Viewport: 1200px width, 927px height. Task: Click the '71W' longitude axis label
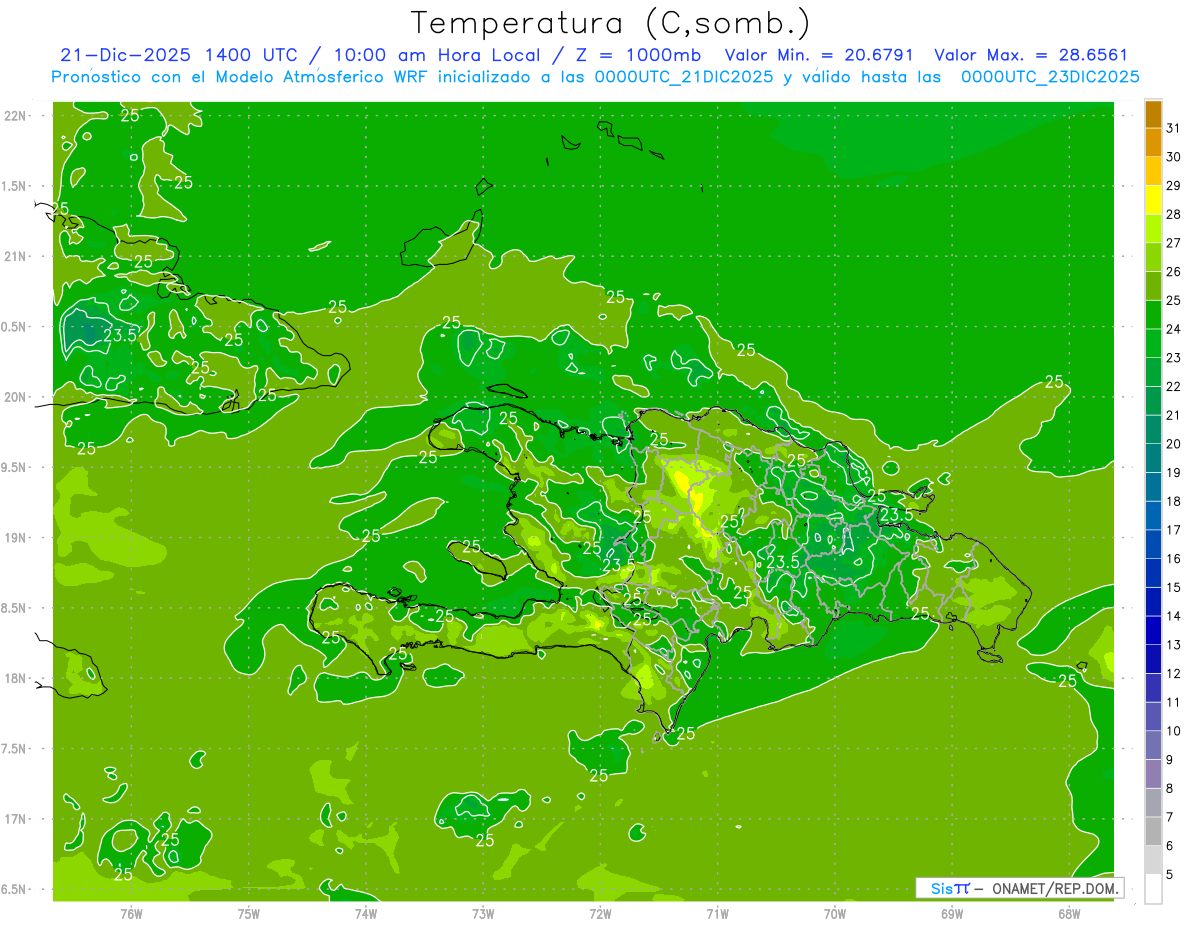point(717,913)
